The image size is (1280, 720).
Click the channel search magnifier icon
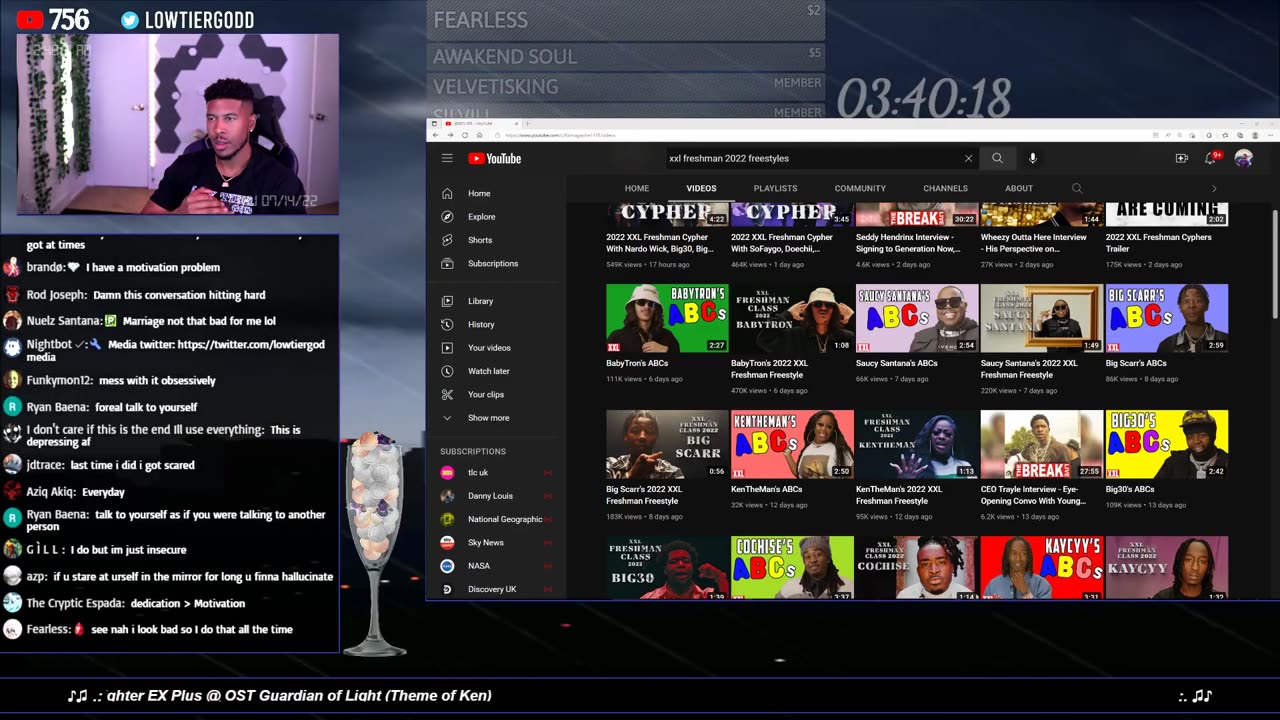pyautogui.click(x=1077, y=188)
